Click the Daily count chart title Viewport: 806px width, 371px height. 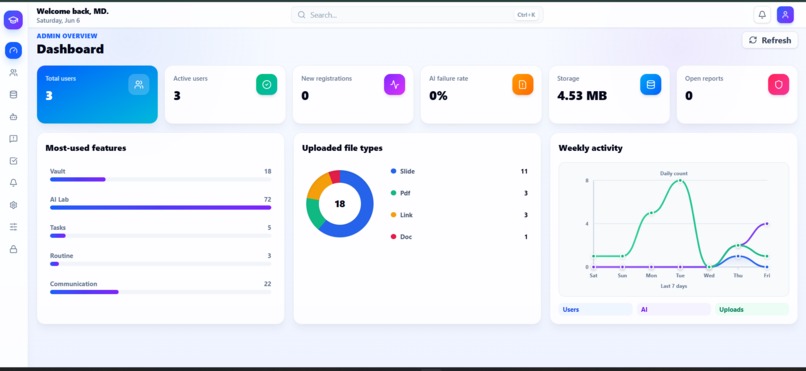coord(673,173)
